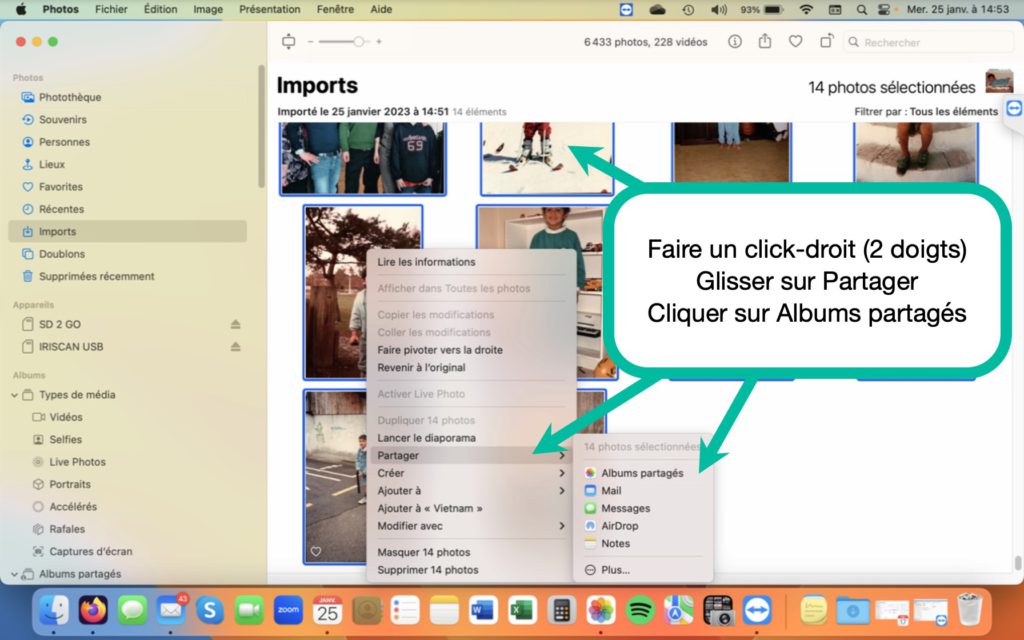Click the share icon in the toolbar
Image resolution: width=1024 pixels, height=640 pixels.
765,42
